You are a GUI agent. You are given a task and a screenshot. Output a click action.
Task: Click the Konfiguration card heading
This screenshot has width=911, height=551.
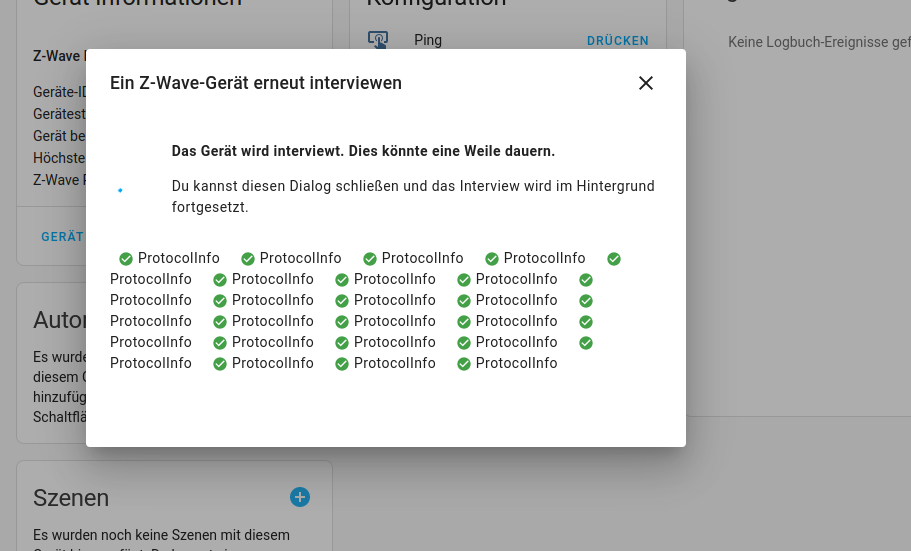(436, 4)
